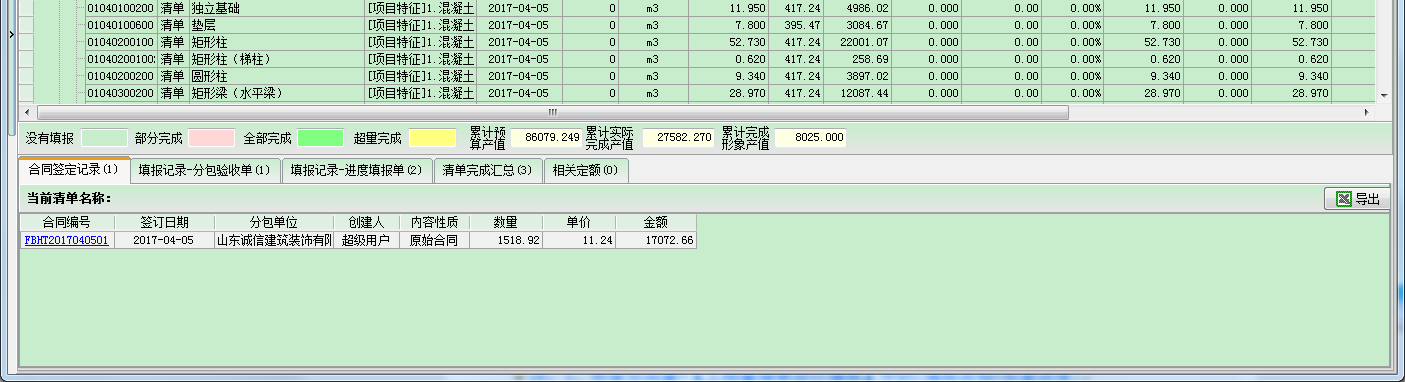Screen dimensions: 1405x382
Task: Click the pink 部分完成 color swatch
Action: point(211,138)
